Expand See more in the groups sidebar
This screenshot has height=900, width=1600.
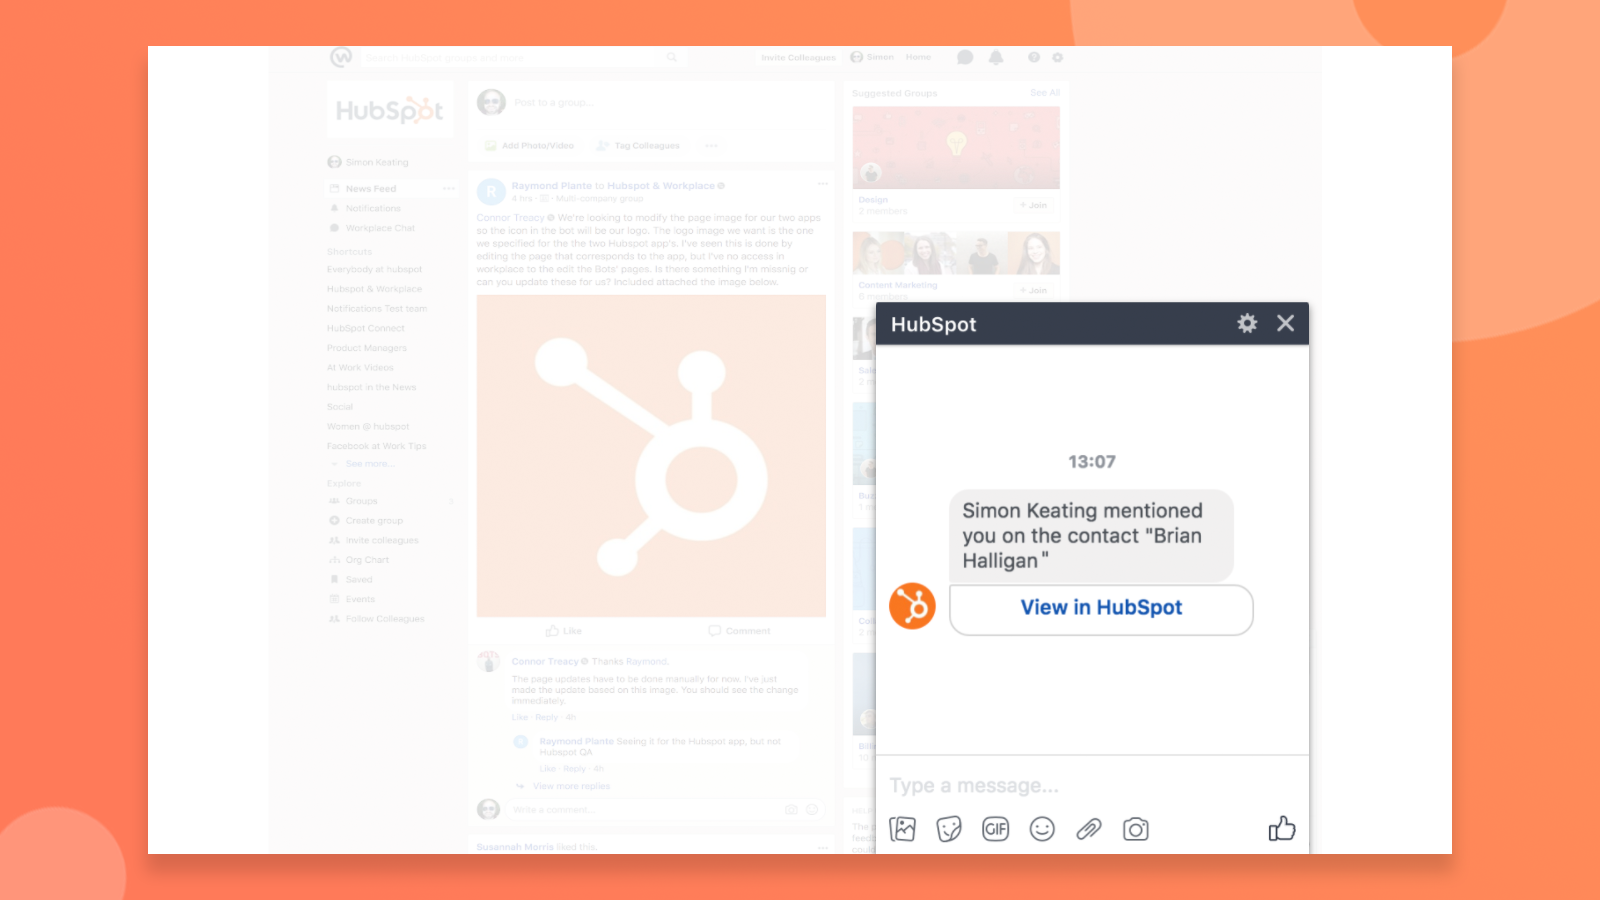click(371, 463)
